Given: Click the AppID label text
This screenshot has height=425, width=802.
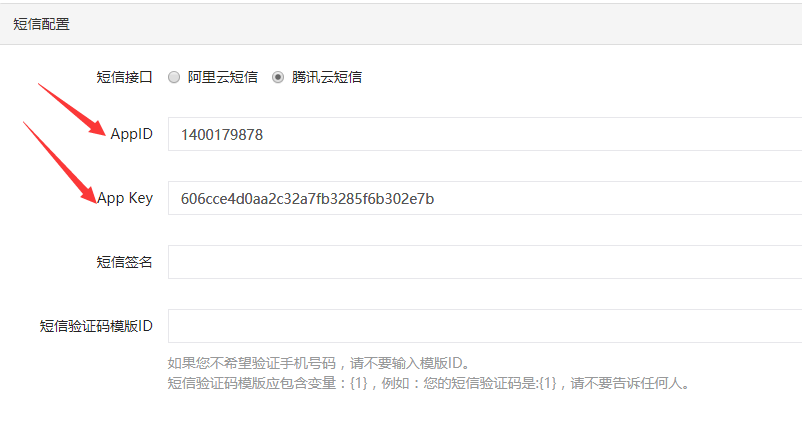Looking at the screenshot, I should tap(131, 134).
